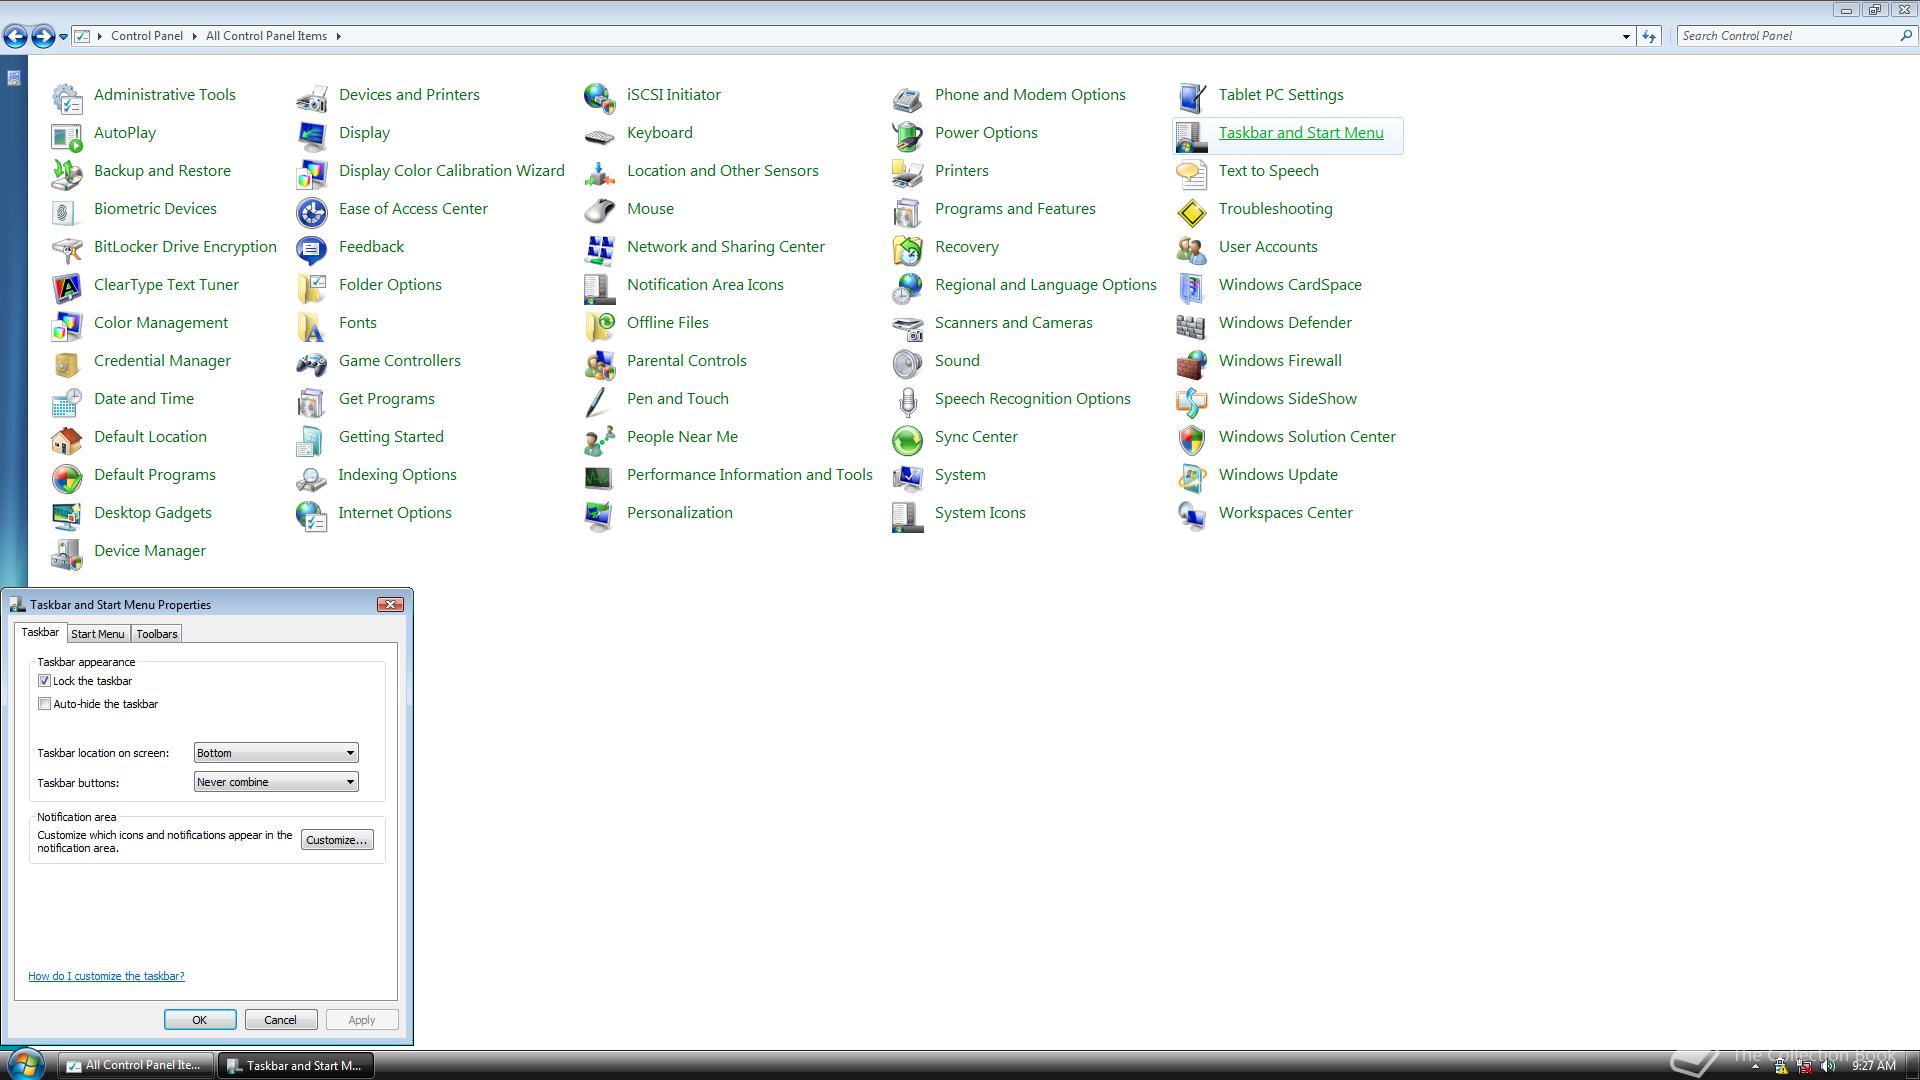Viewport: 1920px width, 1080px height.
Task: Open the Parental Controls icon
Action: (599, 362)
